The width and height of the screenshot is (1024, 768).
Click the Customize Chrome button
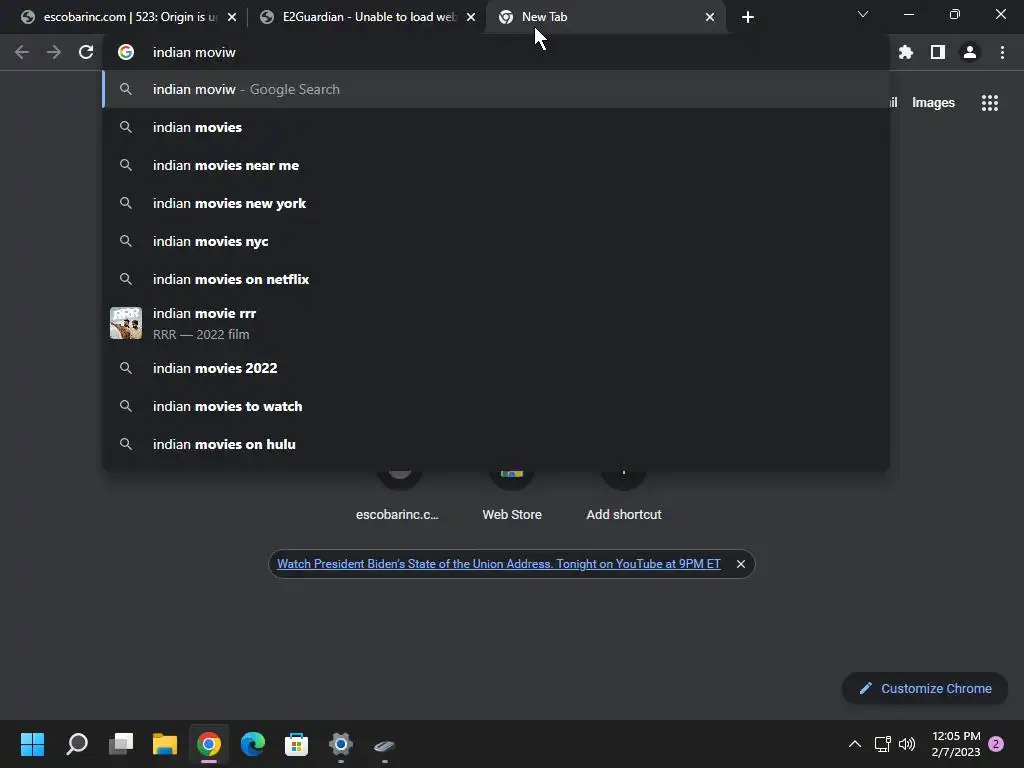(925, 688)
